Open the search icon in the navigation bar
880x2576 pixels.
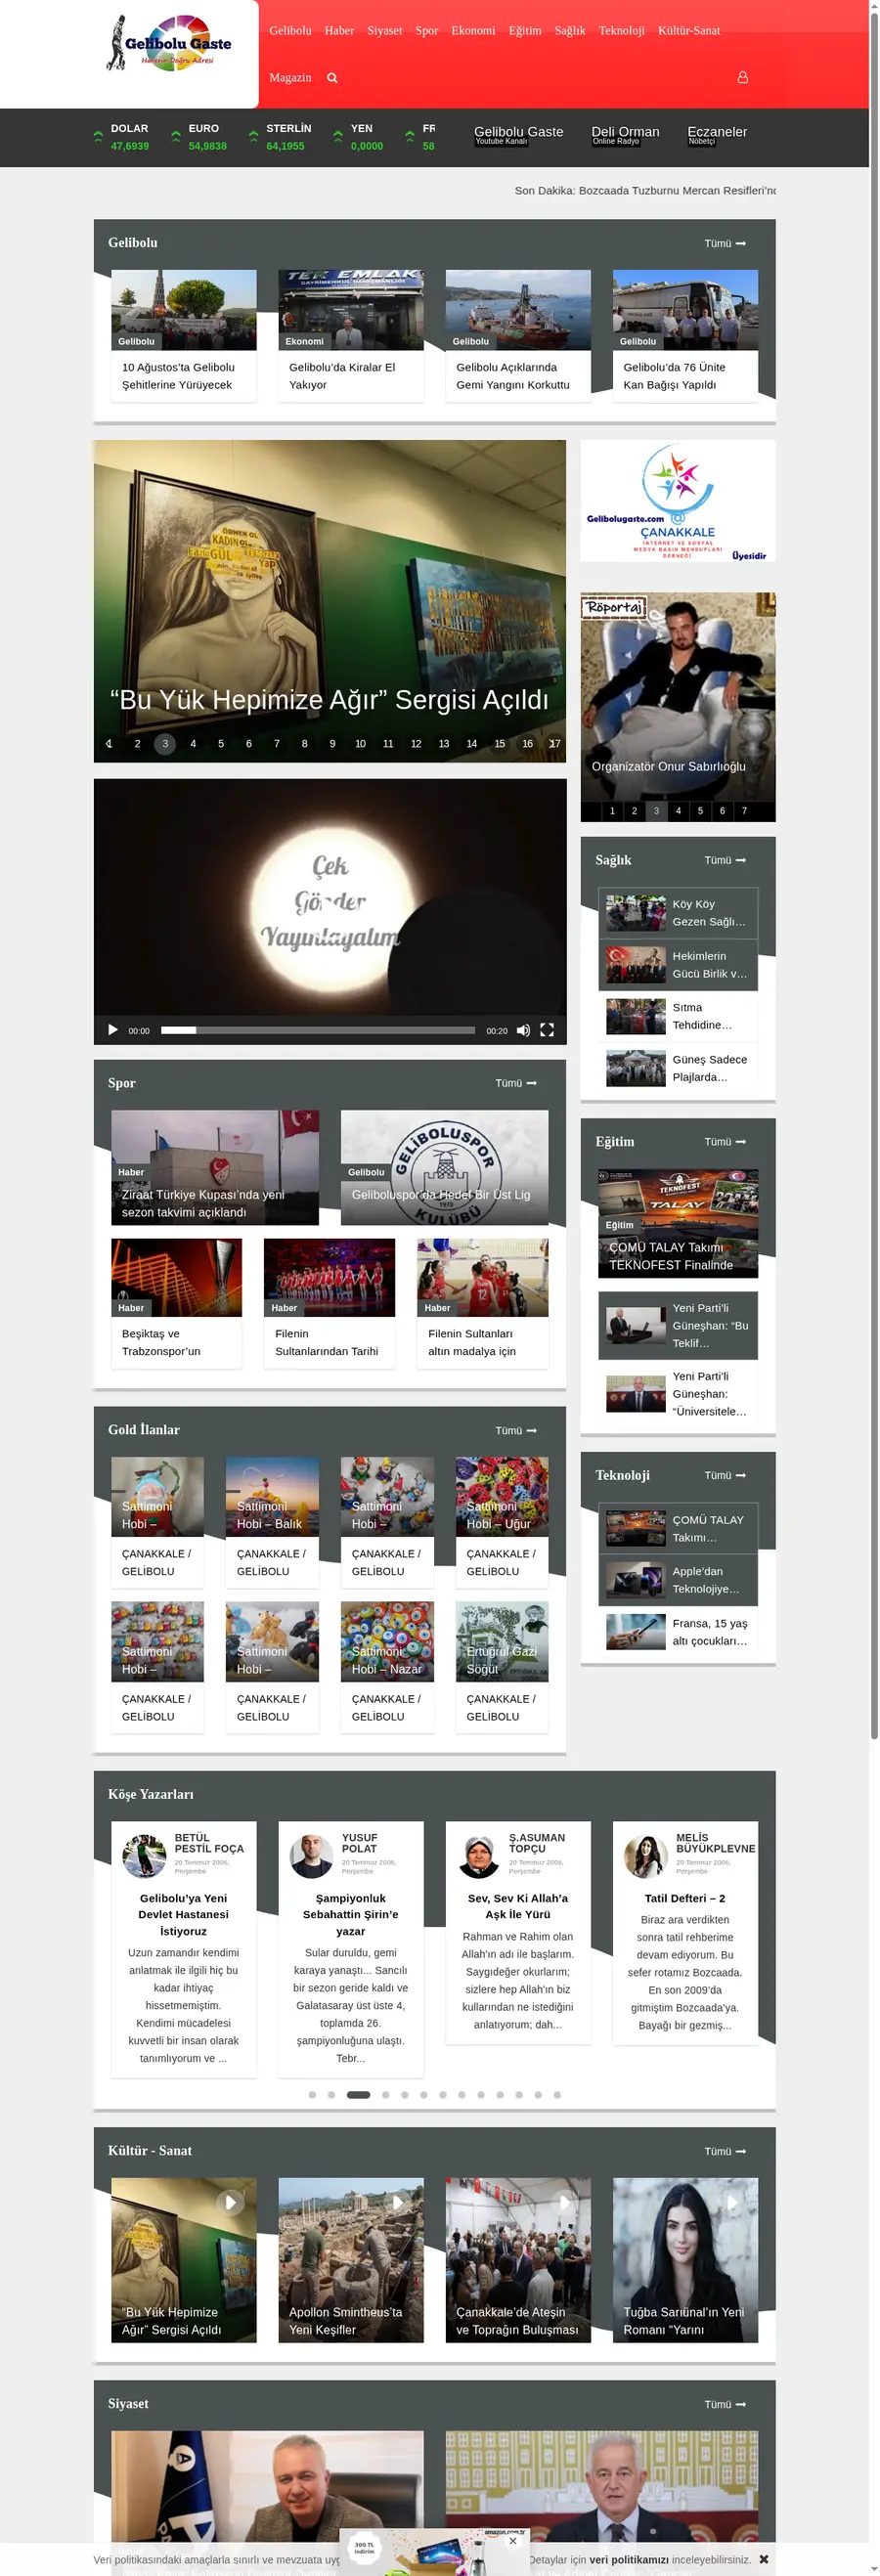[x=332, y=78]
